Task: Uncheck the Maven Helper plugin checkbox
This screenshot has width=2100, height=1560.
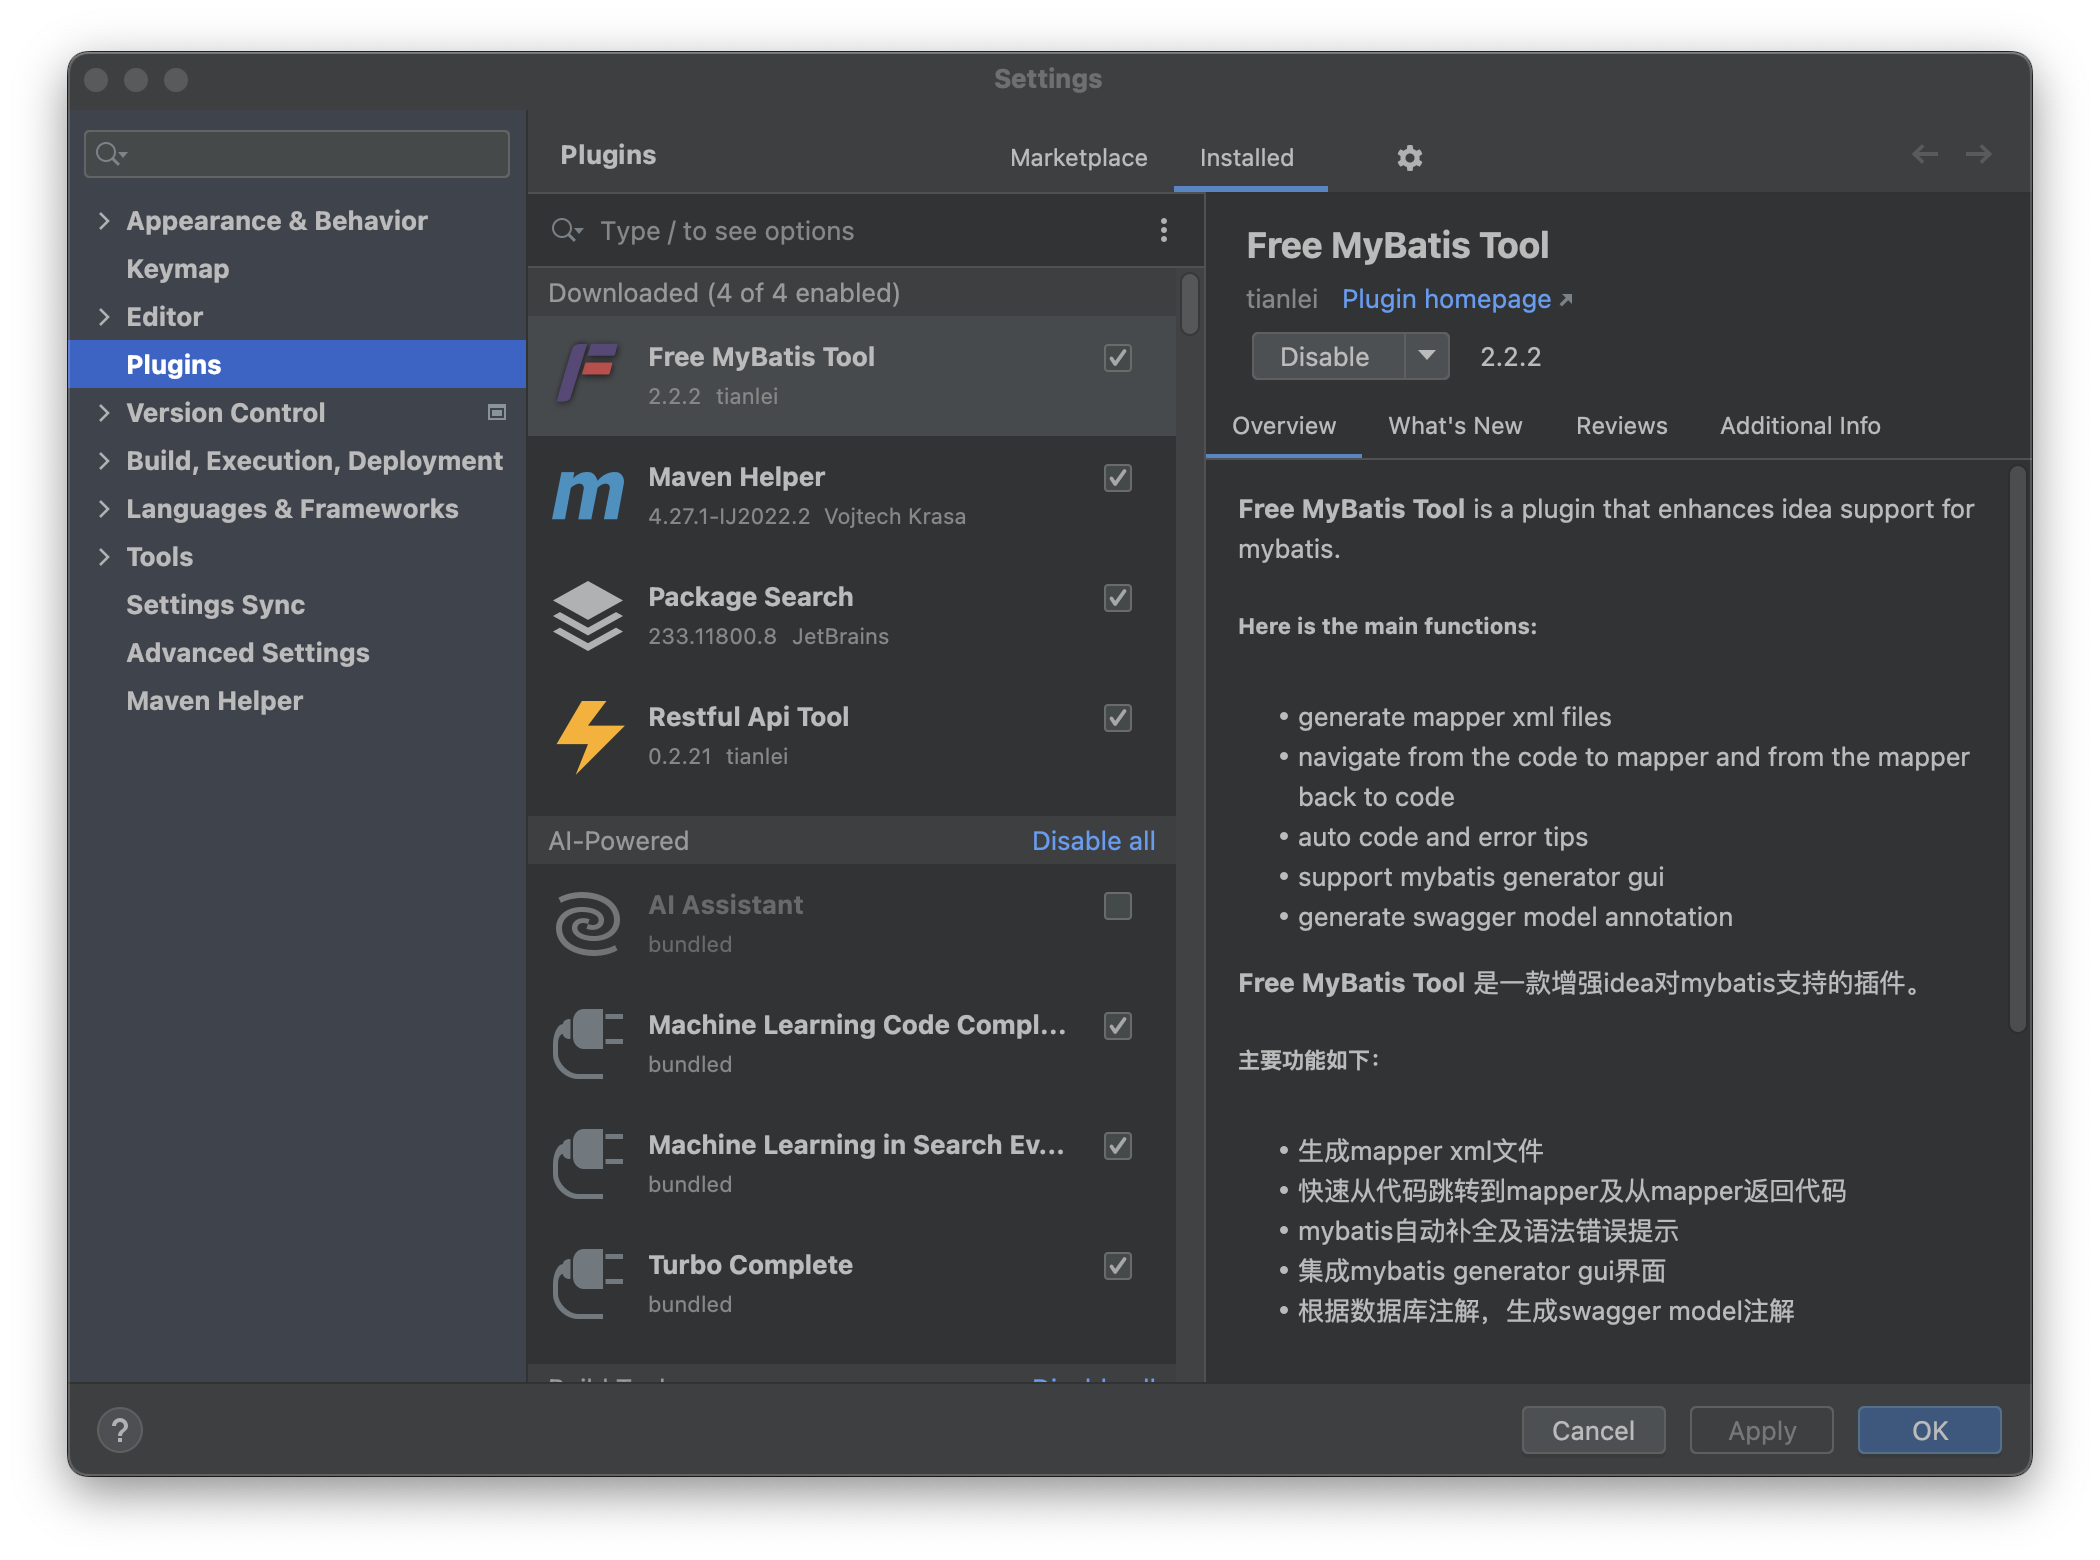Action: point(1117,478)
